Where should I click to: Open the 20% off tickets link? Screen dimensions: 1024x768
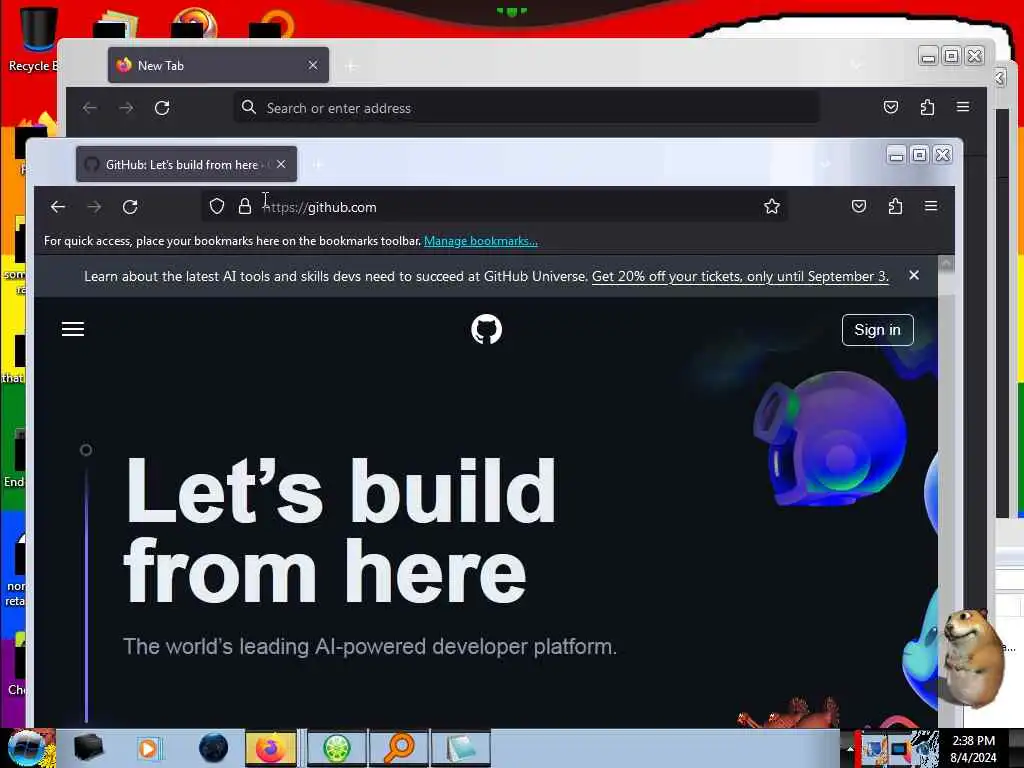[740, 276]
